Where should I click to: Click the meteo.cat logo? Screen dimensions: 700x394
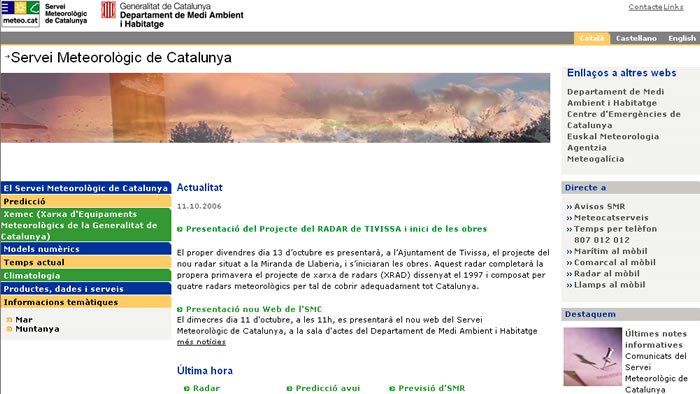point(21,13)
